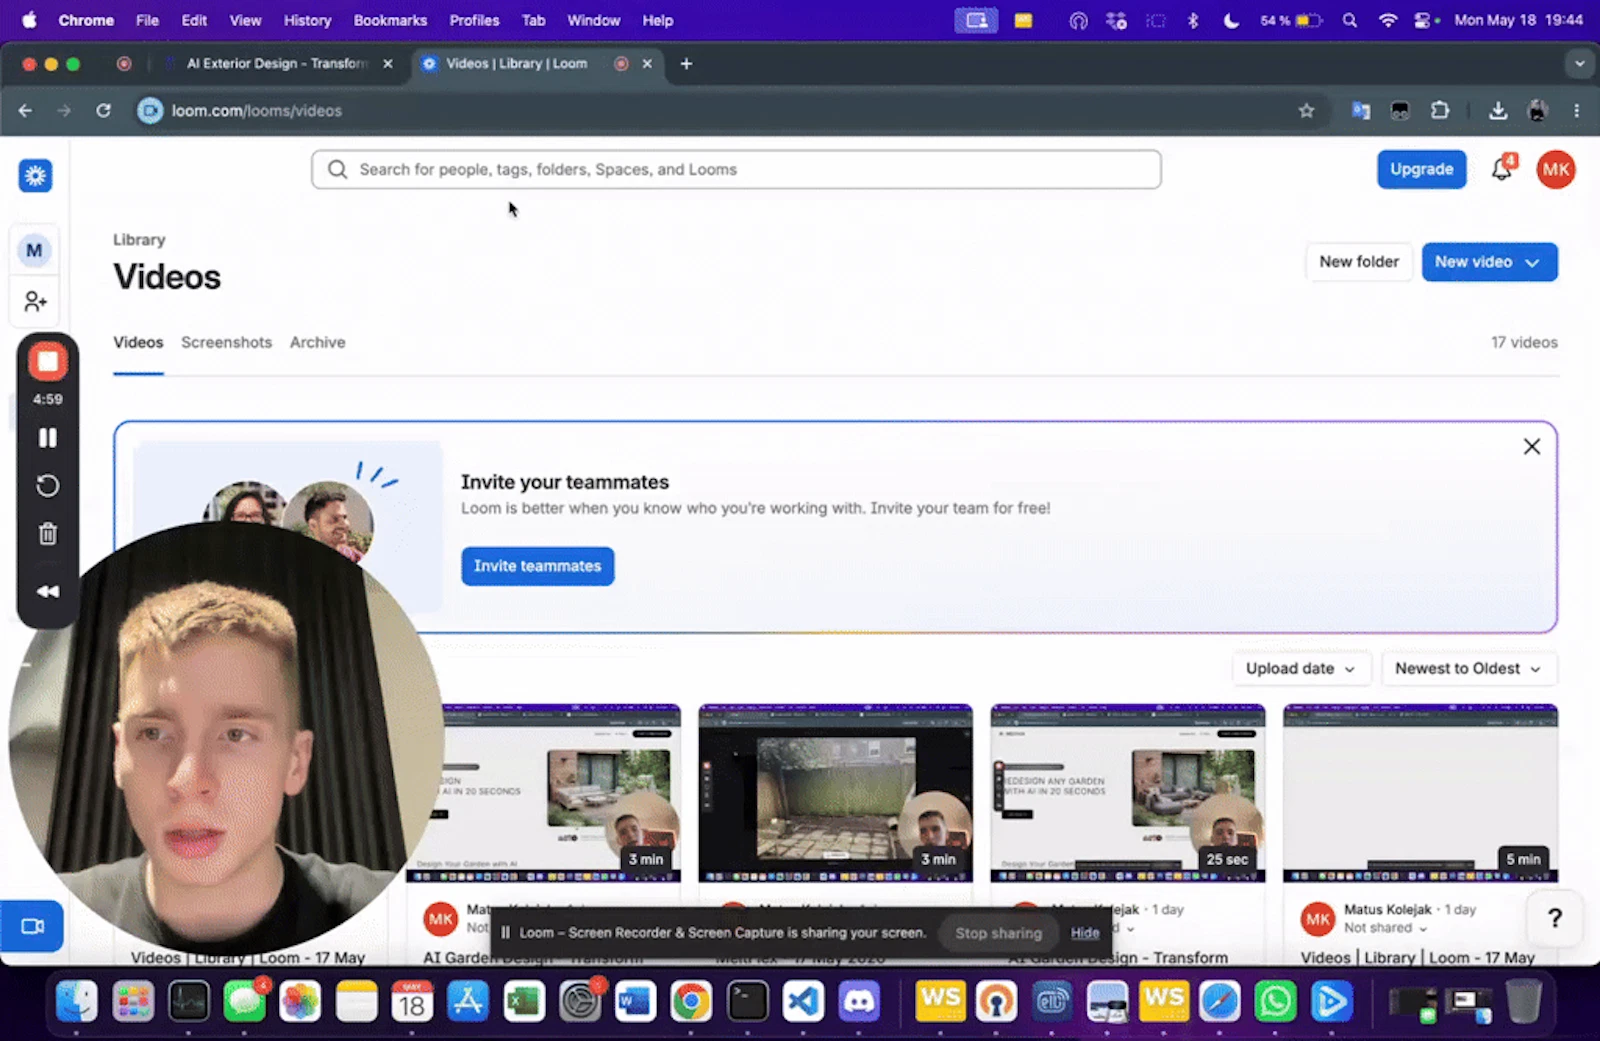Viewport: 1600px width, 1041px height.
Task: Click the Matus Kolejak name on last video
Action: (1387, 910)
